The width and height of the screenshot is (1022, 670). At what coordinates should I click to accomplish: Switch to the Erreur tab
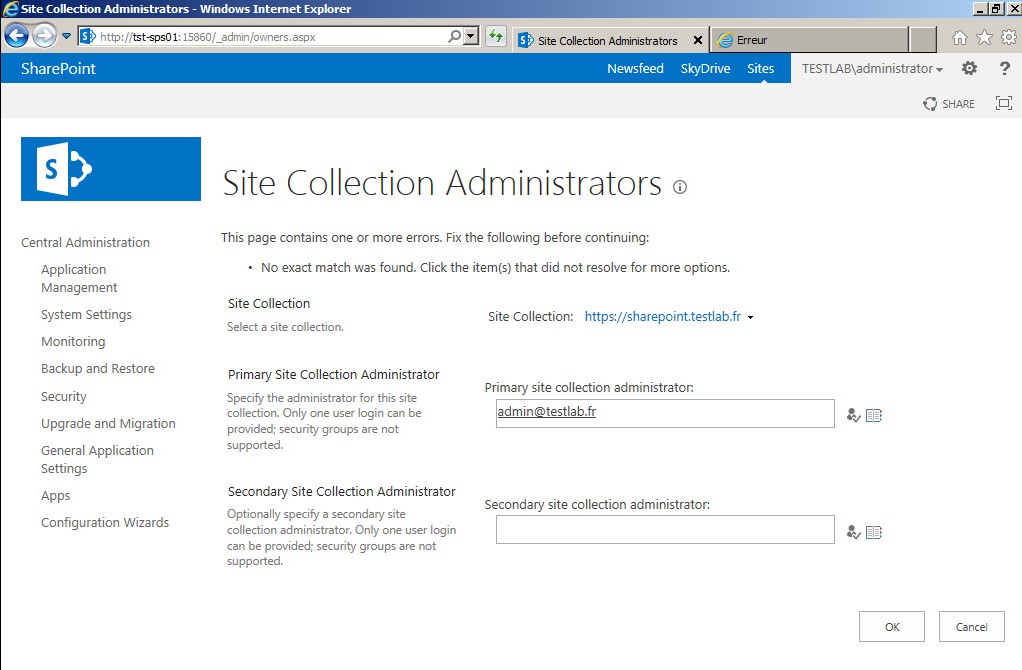[x=810, y=40]
